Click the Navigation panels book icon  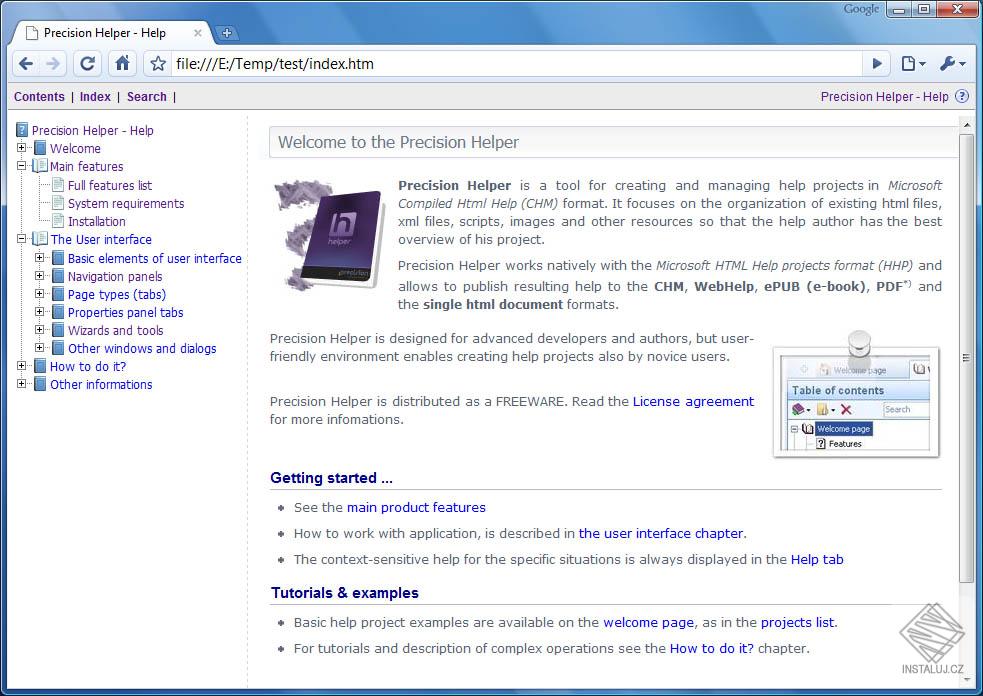(x=58, y=276)
